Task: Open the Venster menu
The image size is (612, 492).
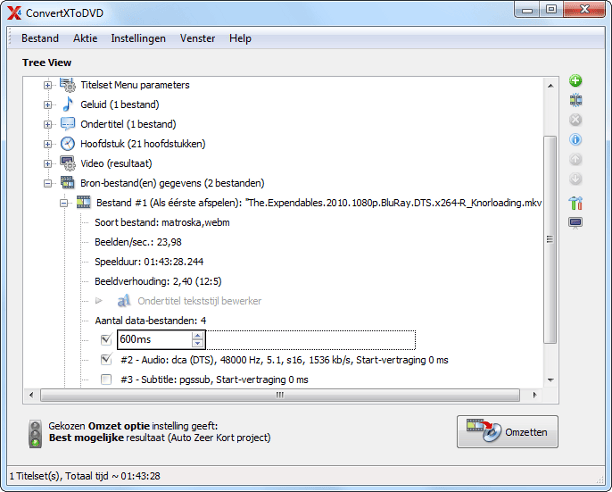Action: coord(197,38)
